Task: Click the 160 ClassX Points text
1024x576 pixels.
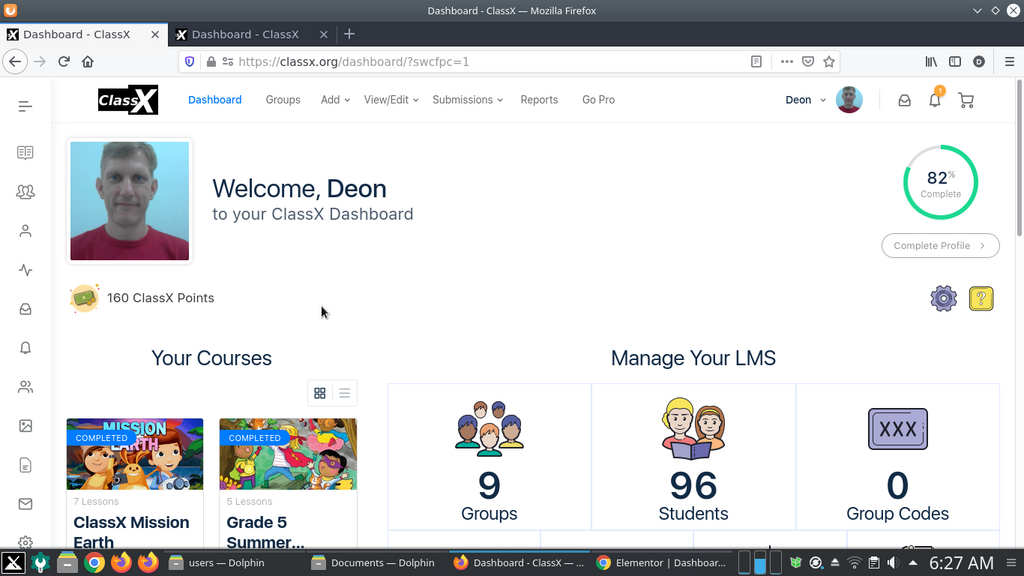Action: (161, 298)
